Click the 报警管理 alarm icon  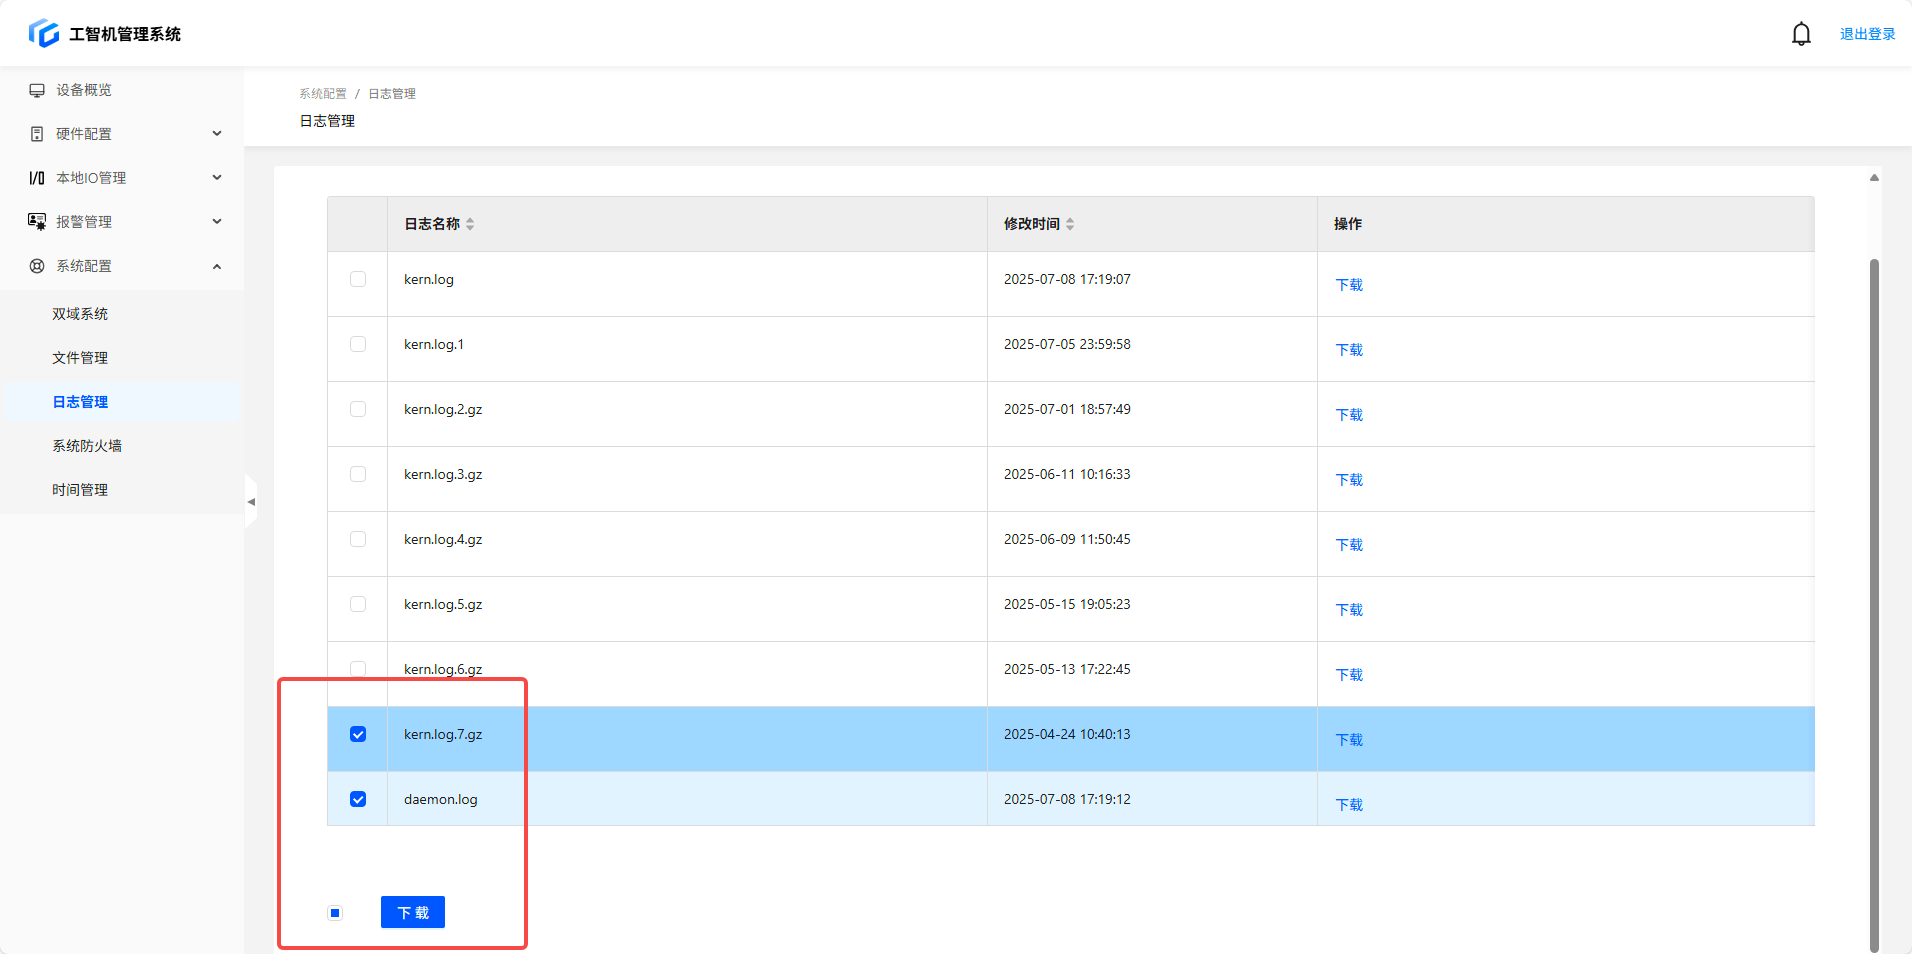37,222
